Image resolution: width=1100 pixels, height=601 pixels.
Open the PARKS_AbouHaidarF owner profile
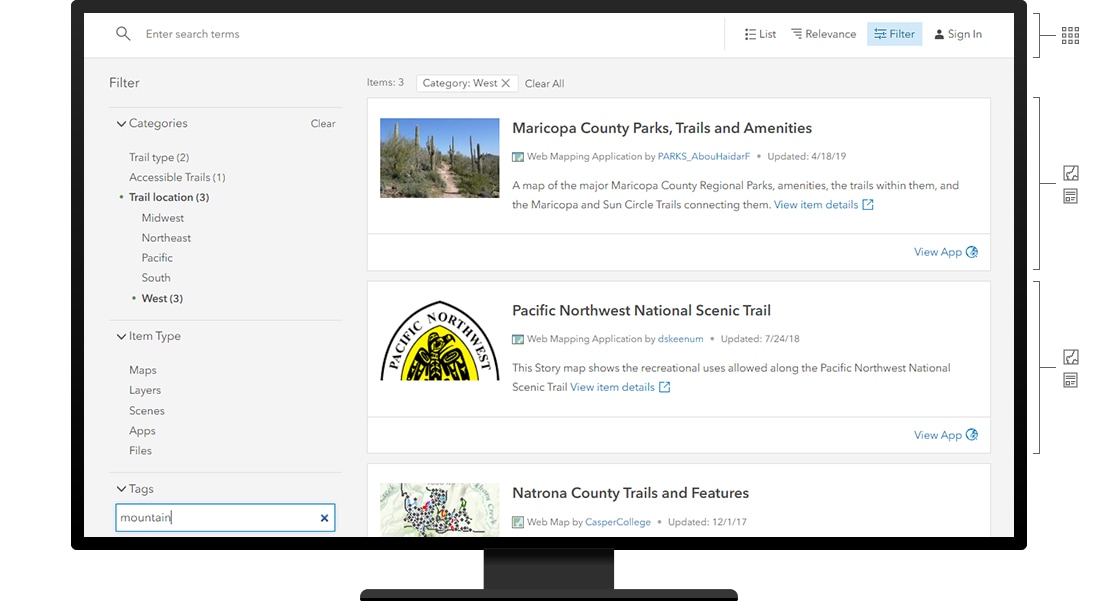(x=704, y=156)
